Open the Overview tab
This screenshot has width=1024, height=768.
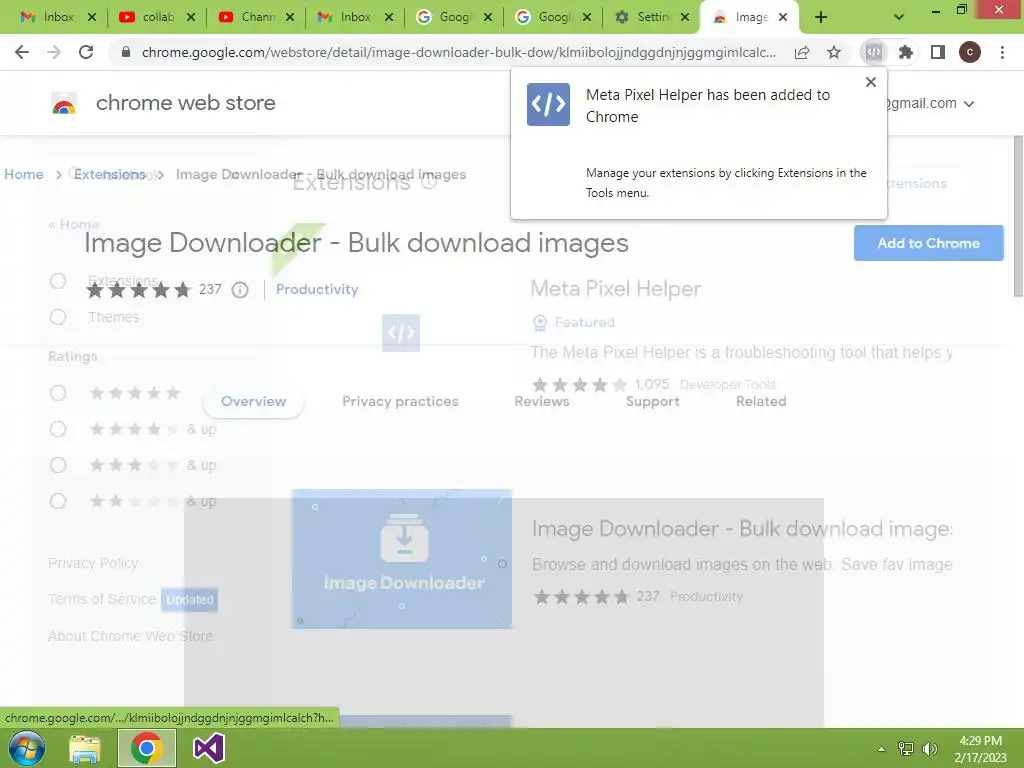coord(253,401)
